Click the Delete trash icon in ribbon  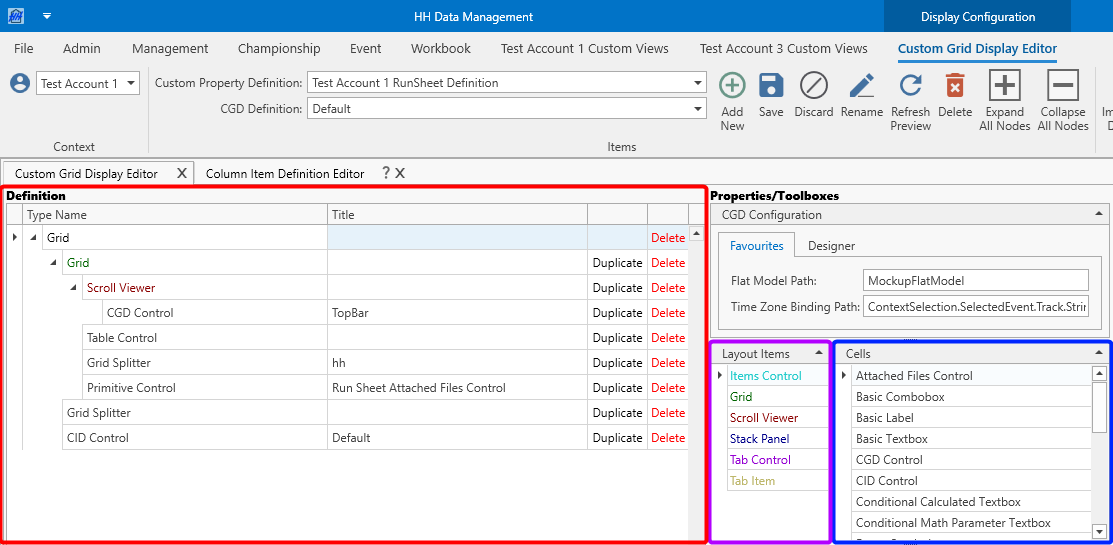(955, 85)
